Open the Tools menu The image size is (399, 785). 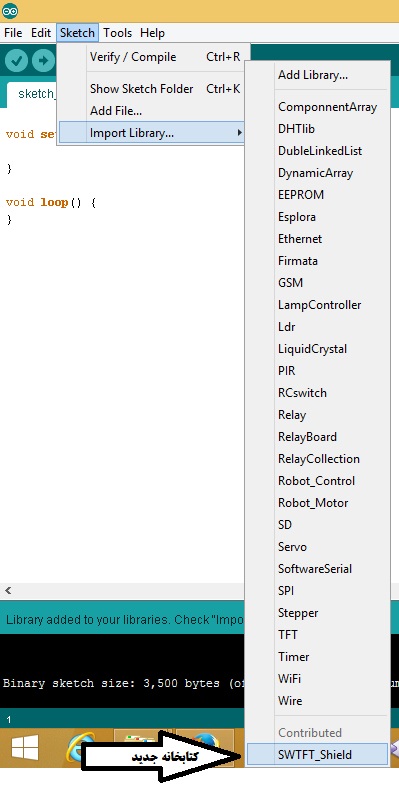118,33
